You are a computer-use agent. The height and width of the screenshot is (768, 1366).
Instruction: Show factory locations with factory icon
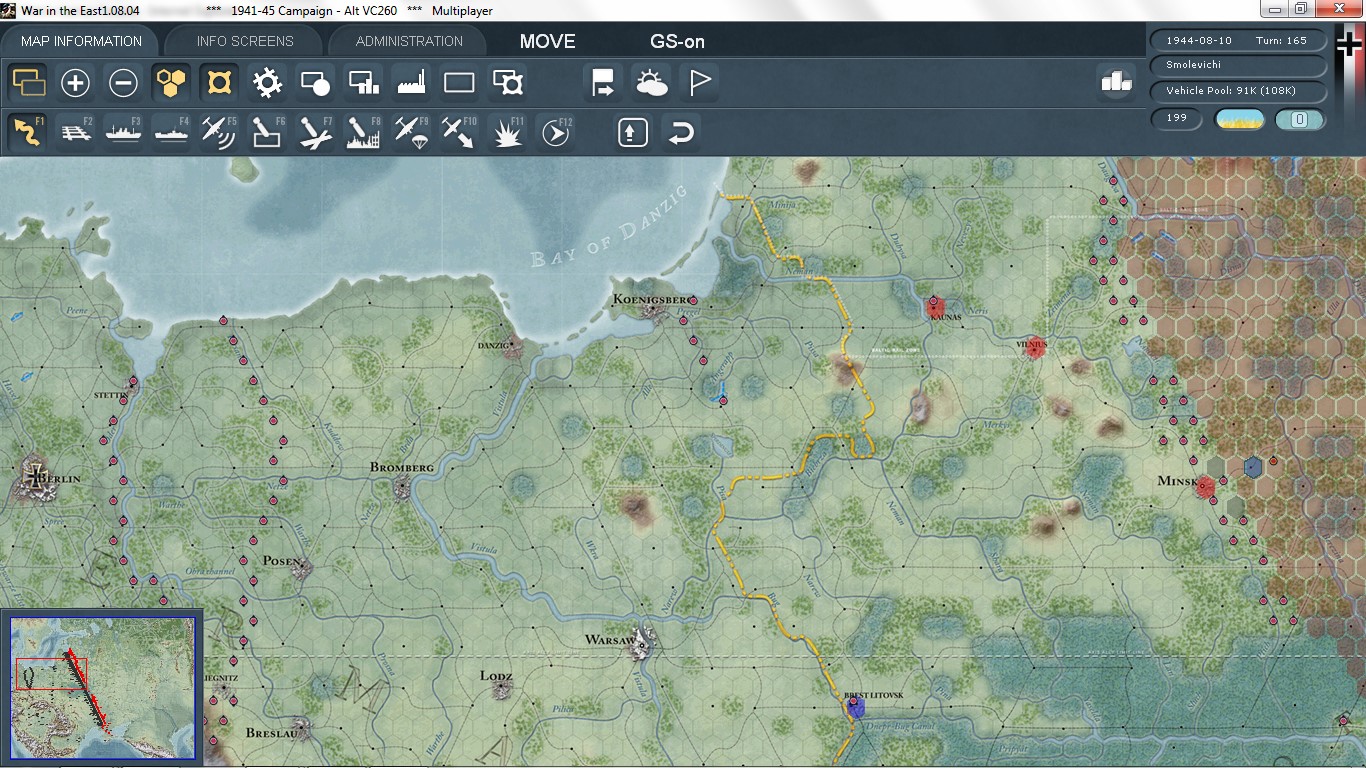[x=411, y=82]
